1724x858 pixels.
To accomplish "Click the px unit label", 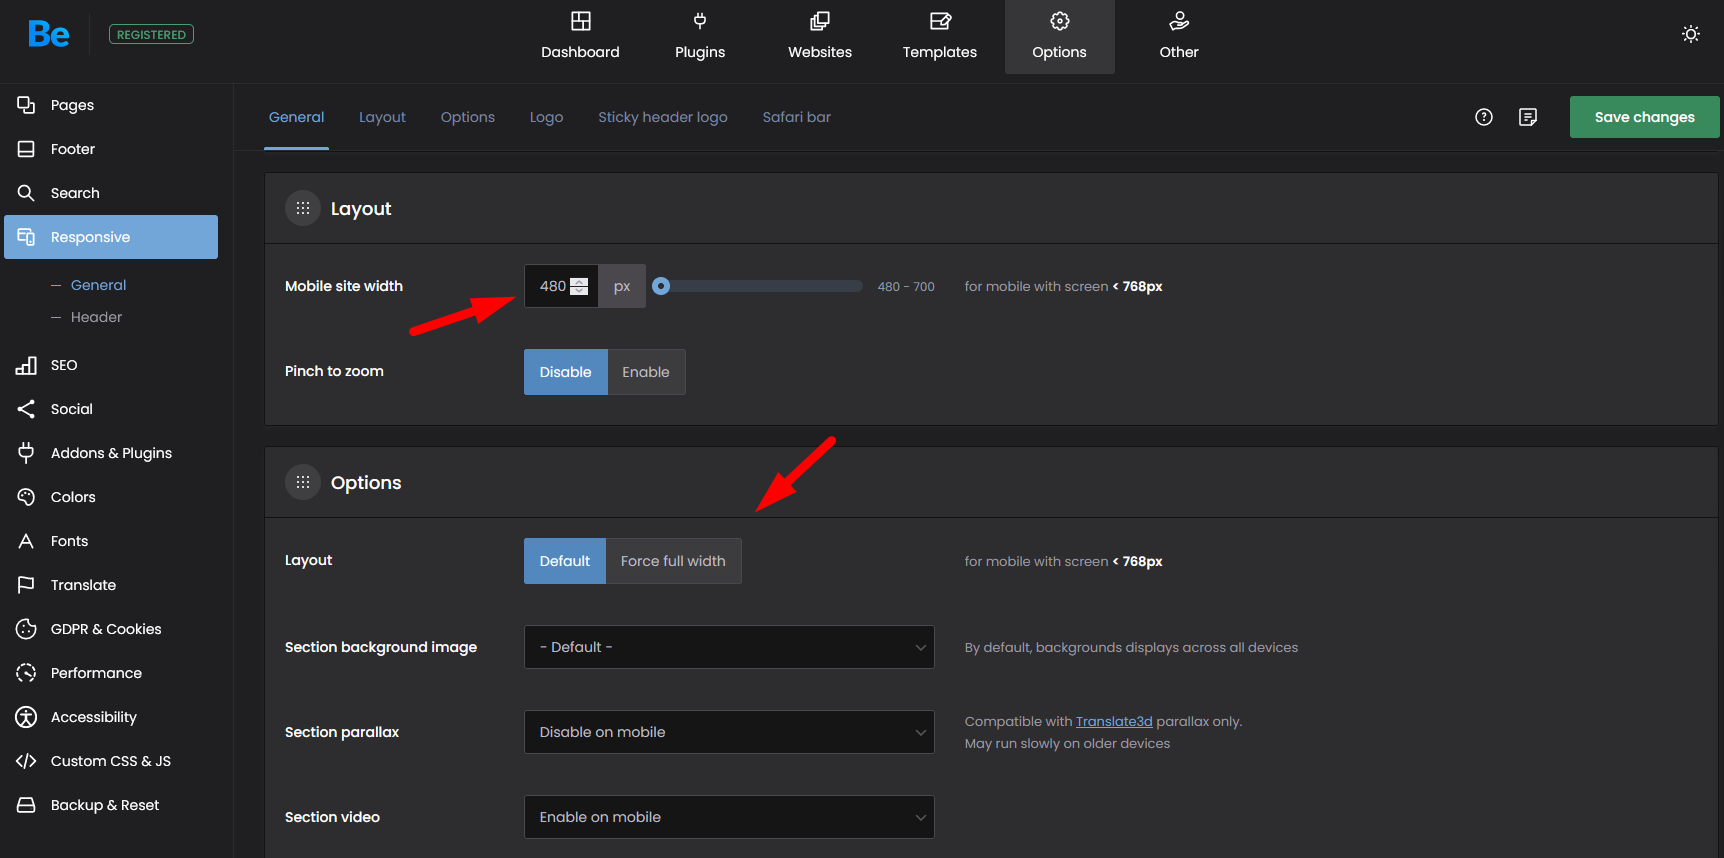I will click(x=622, y=286).
